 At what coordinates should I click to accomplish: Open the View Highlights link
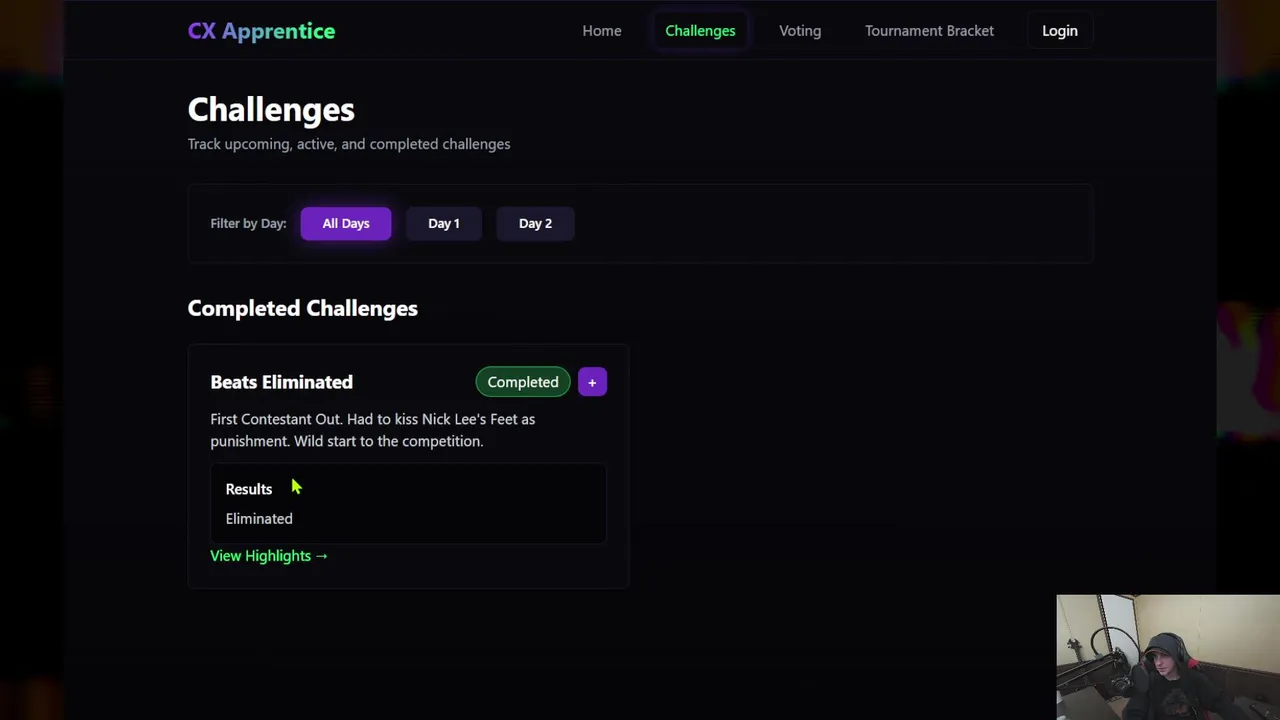(x=261, y=556)
